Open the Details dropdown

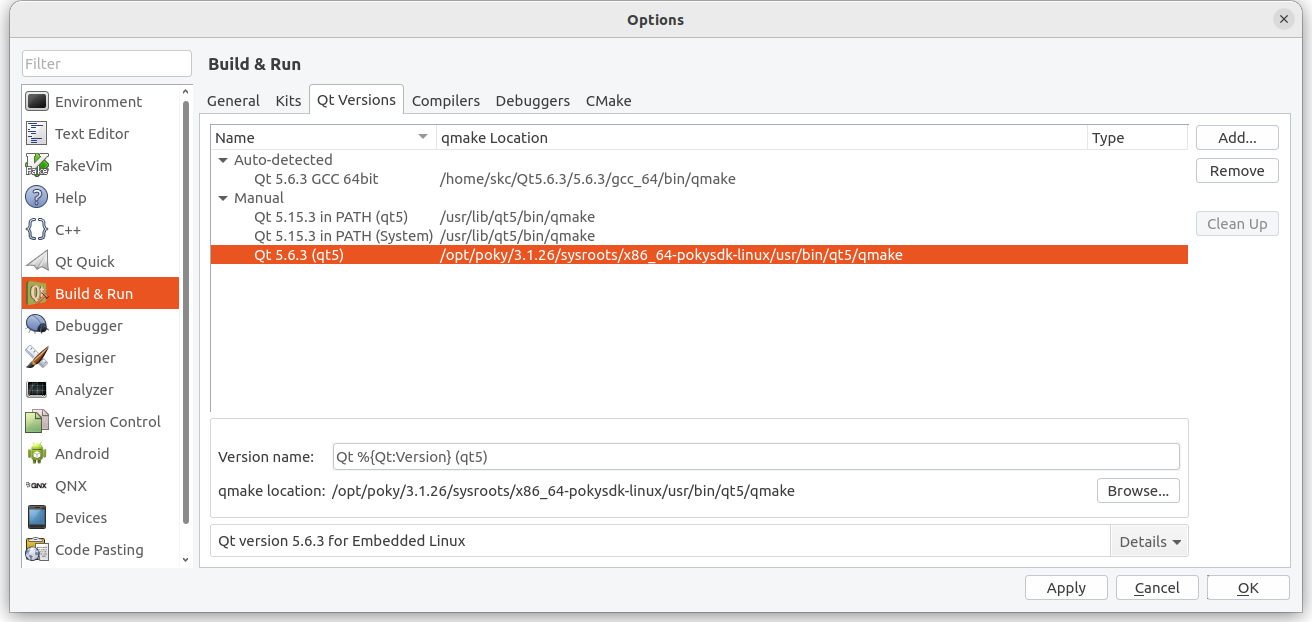click(1148, 540)
